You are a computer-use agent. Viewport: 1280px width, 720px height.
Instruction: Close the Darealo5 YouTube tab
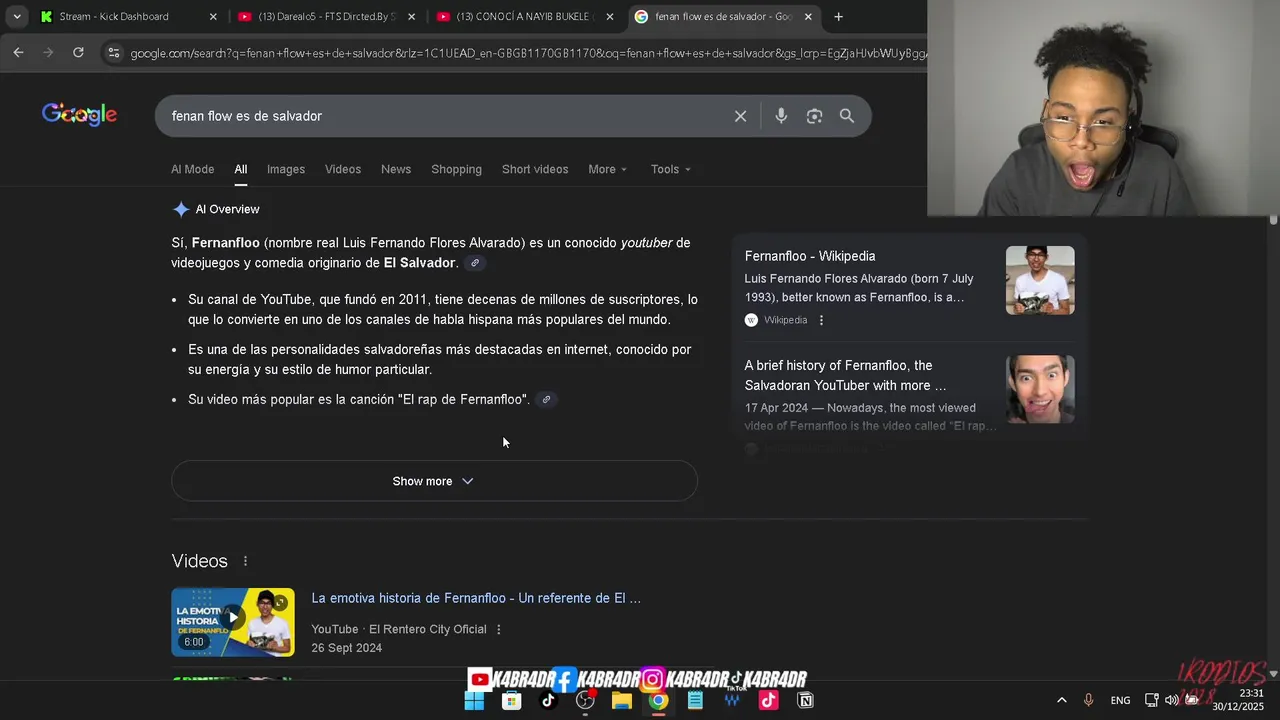click(x=411, y=16)
